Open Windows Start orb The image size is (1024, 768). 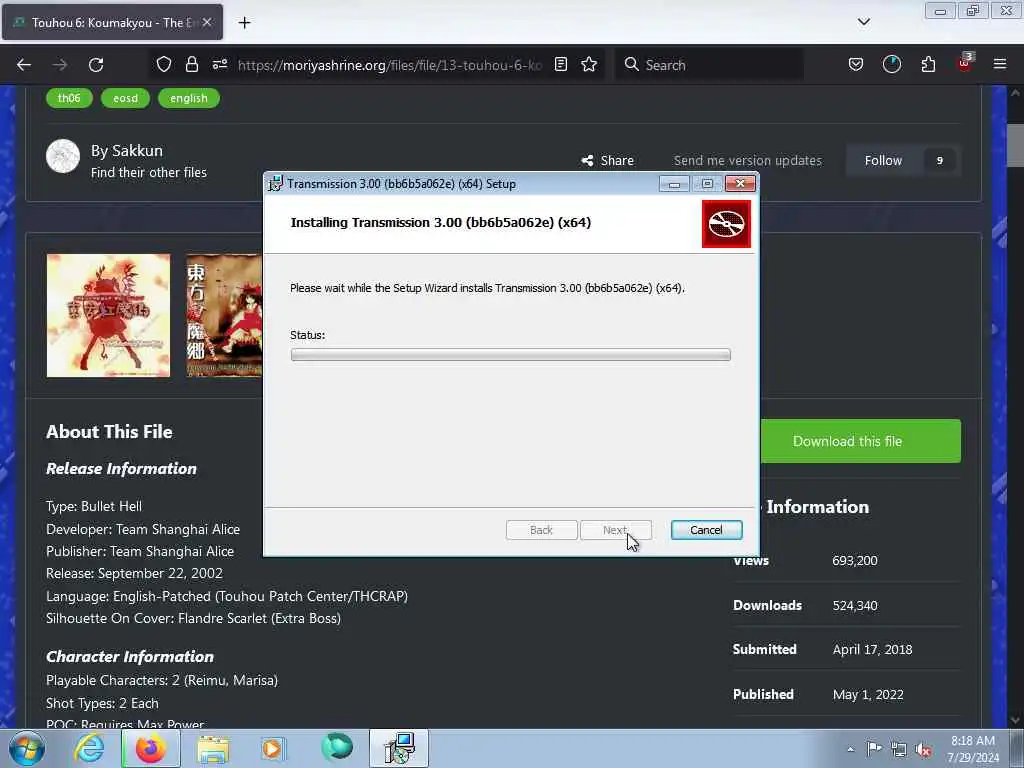[27, 748]
